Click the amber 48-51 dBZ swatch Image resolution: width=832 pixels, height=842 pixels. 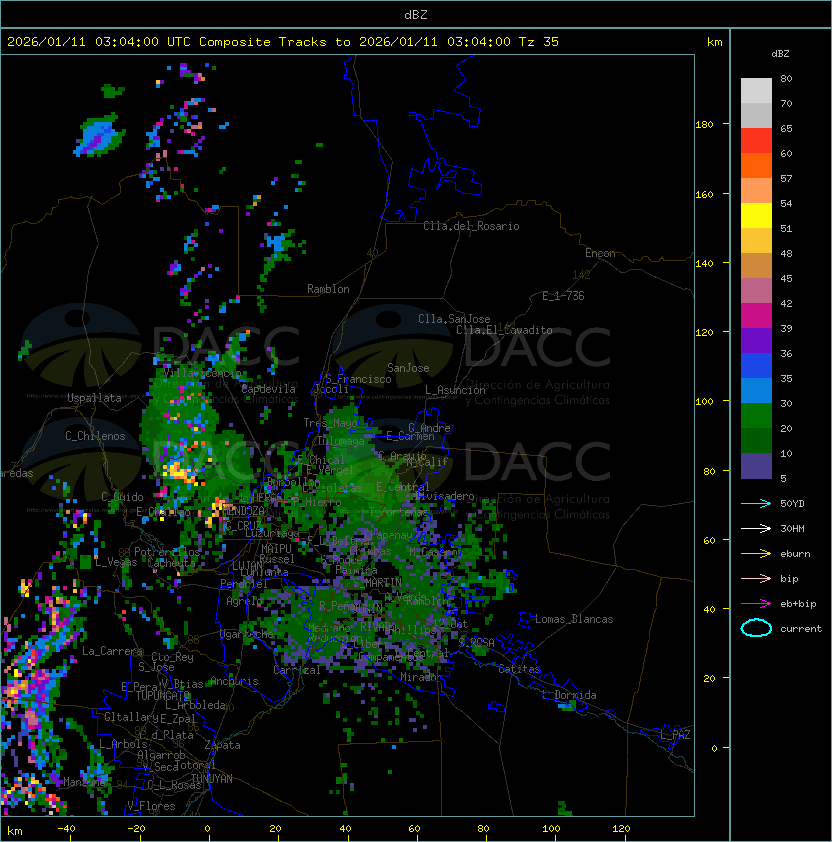click(x=756, y=241)
